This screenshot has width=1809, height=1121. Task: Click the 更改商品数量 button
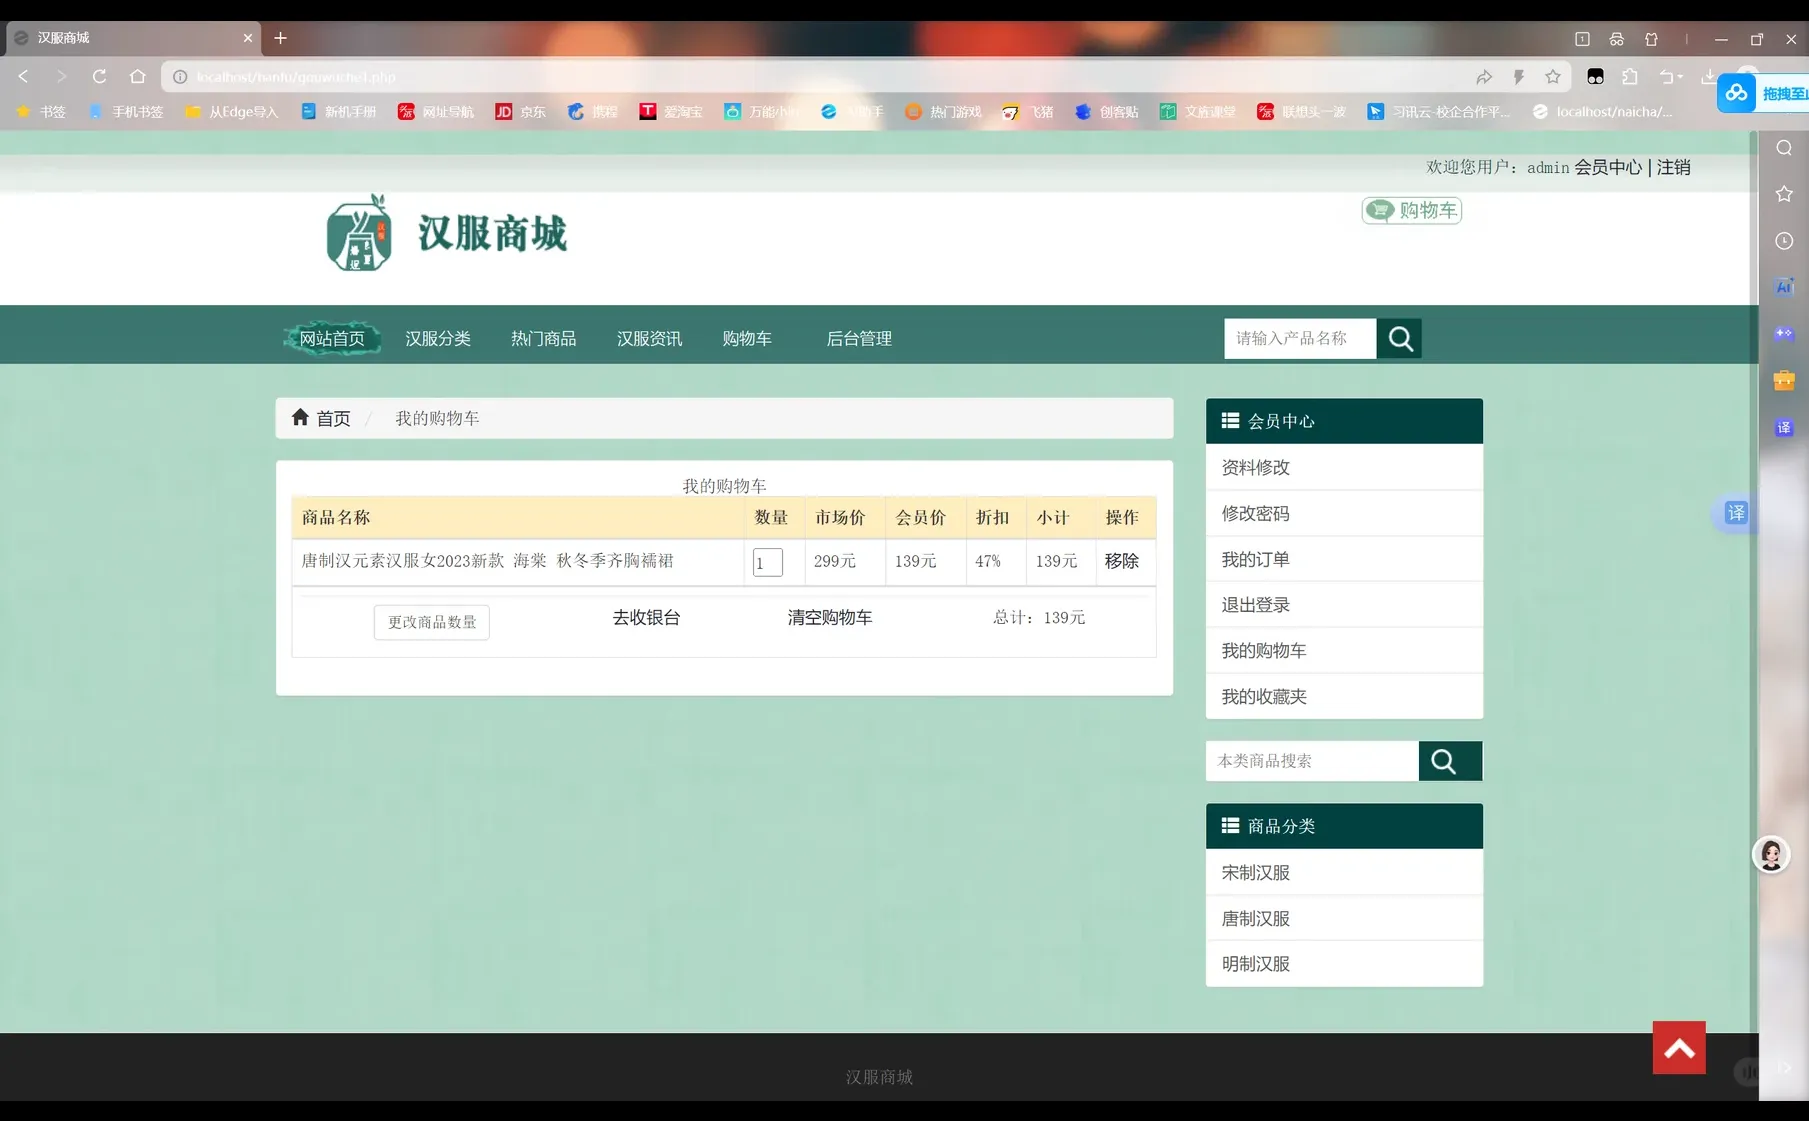tap(432, 622)
